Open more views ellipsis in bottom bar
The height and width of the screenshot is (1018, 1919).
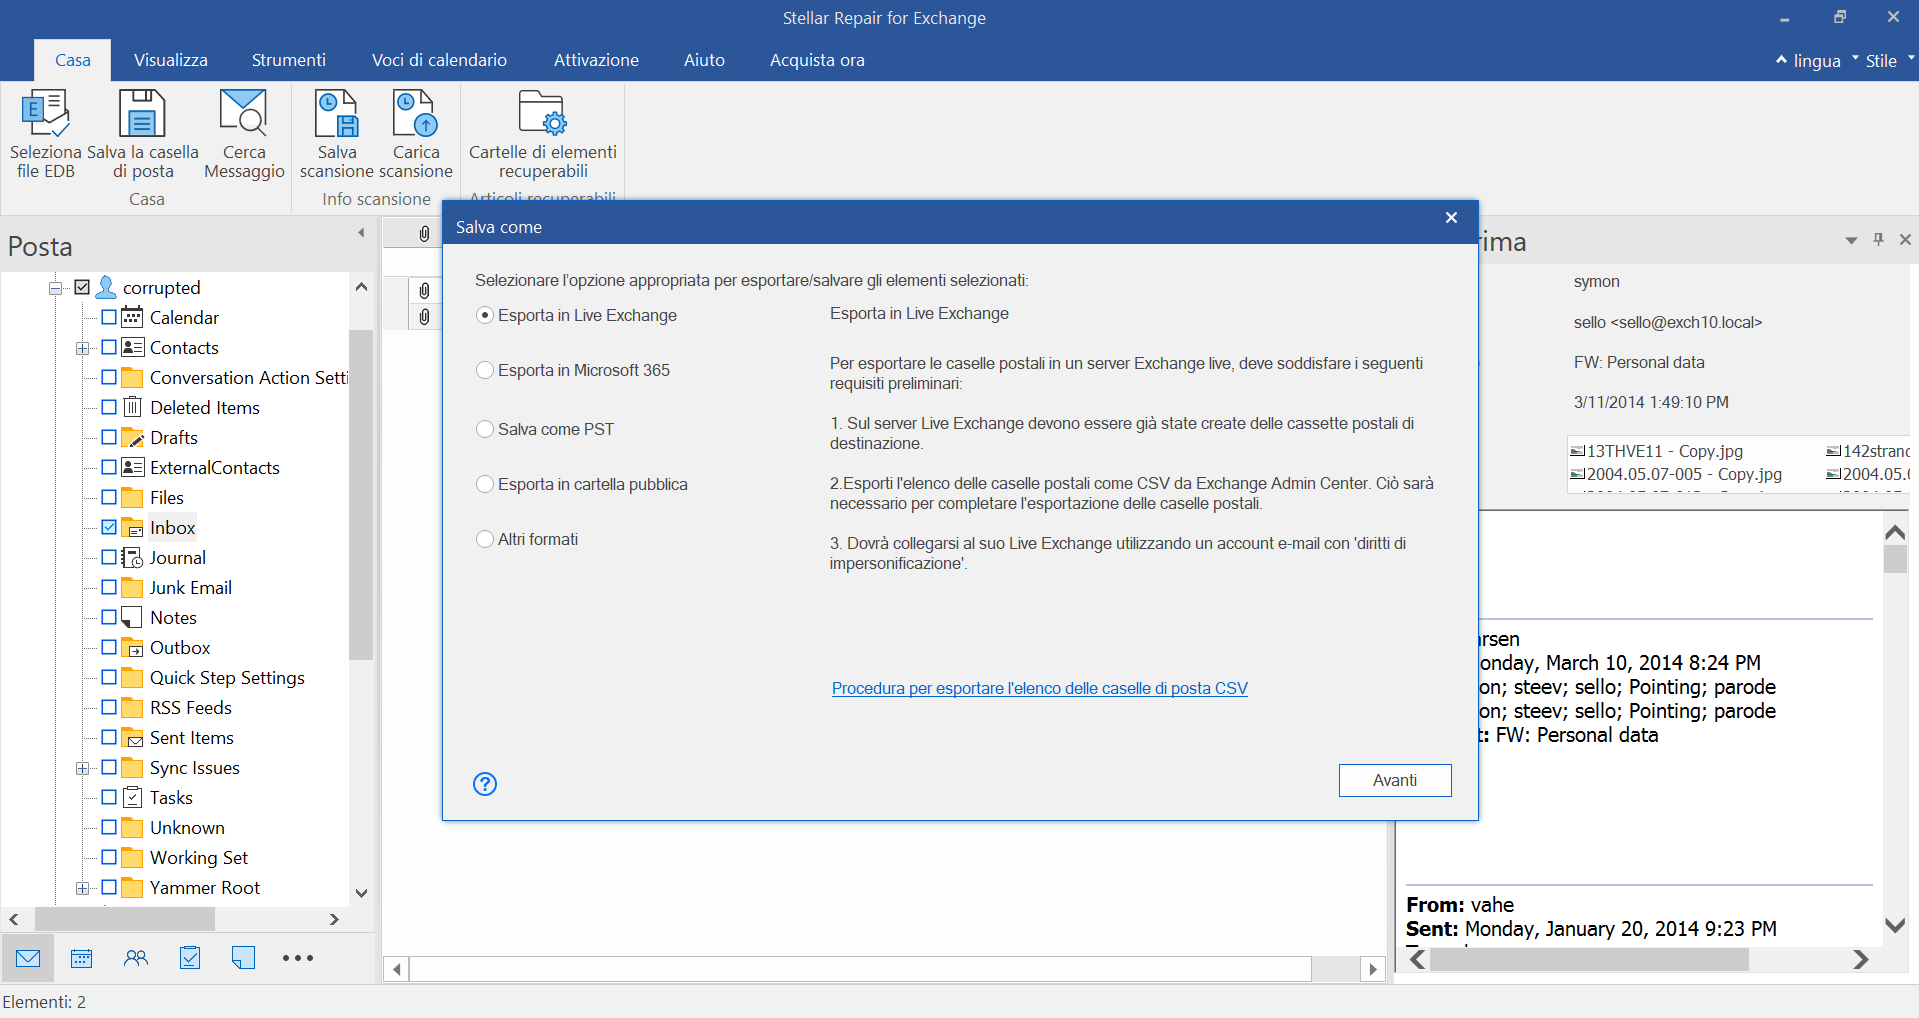pyautogui.click(x=298, y=958)
